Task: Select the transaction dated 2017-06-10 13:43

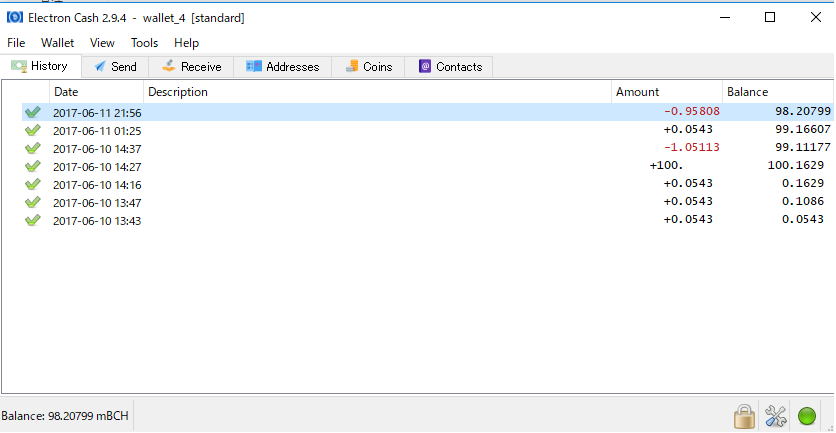Action: [427, 220]
